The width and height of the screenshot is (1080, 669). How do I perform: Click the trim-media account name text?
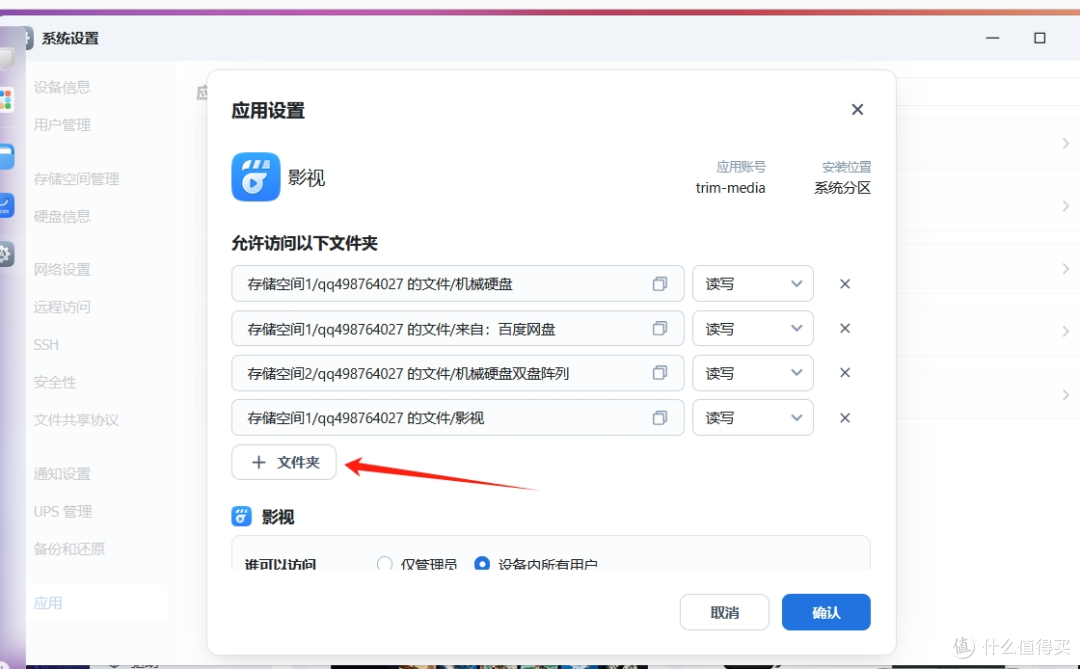[x=730, y=187]
